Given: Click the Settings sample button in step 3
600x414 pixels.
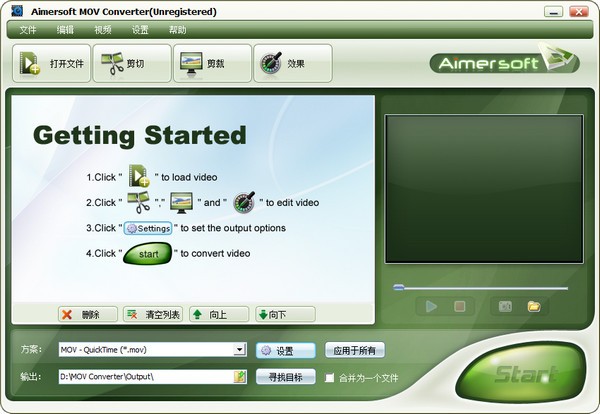Looking at the screenshot, I should (148, 228).
